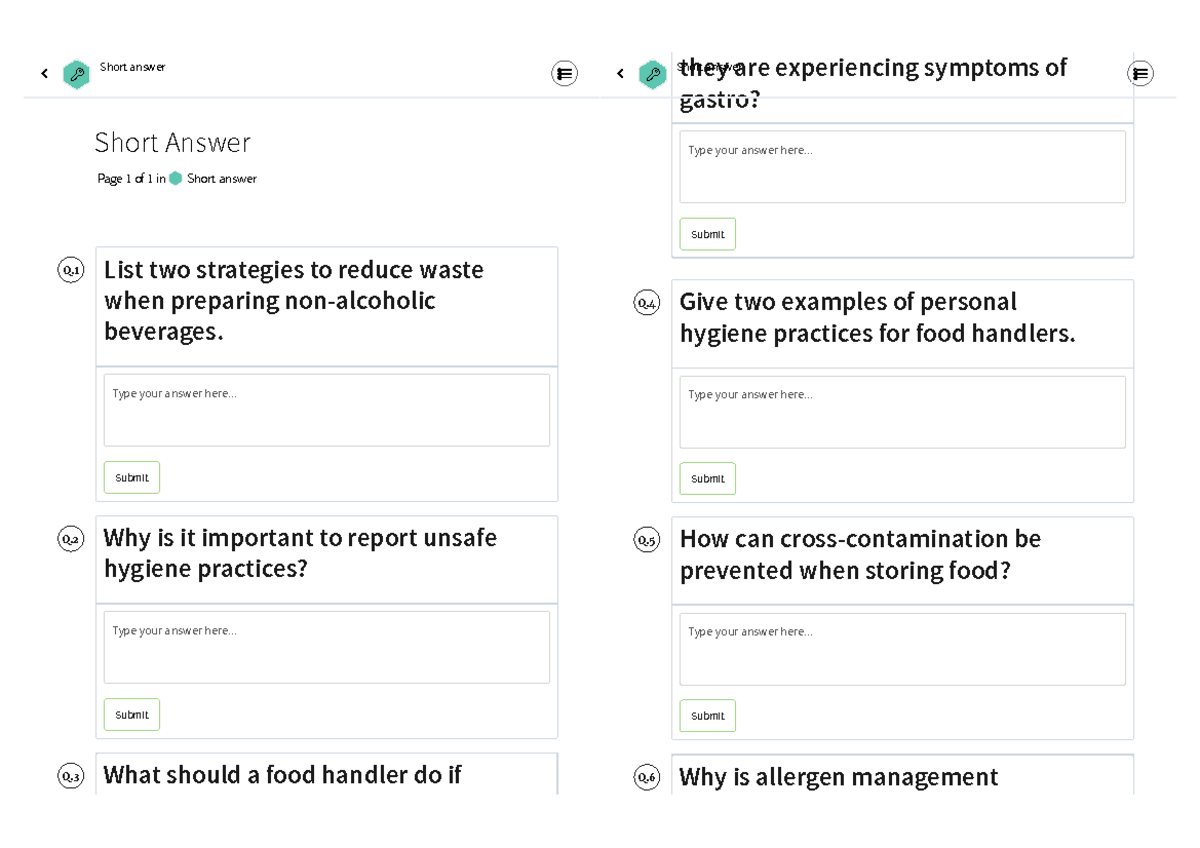Submit the answer for reducing waste question
The image size is (1200, 848).
coord(132,478)
